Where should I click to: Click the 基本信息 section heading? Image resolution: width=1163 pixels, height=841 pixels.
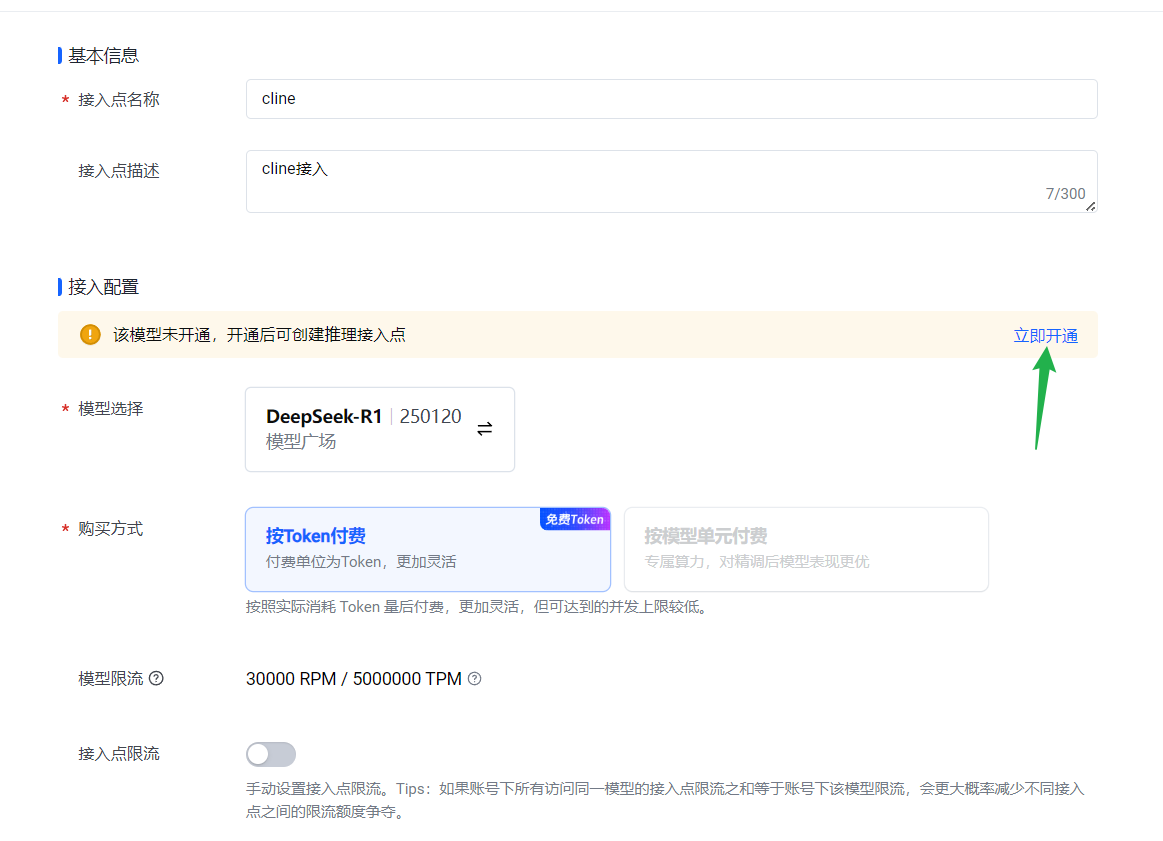(103, 55)
